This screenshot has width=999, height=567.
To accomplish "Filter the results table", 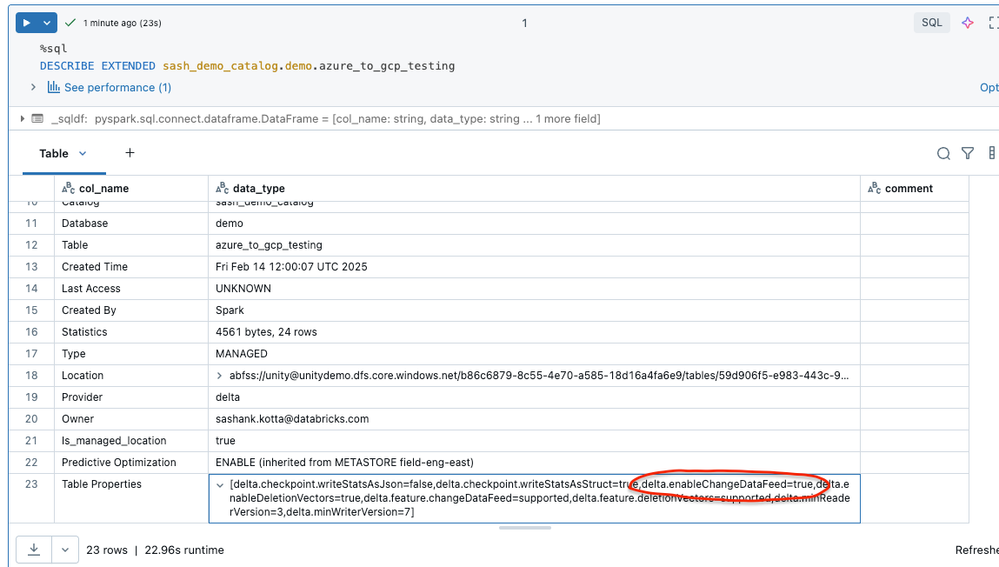I will pyautogui.click(x=967, y=153).
